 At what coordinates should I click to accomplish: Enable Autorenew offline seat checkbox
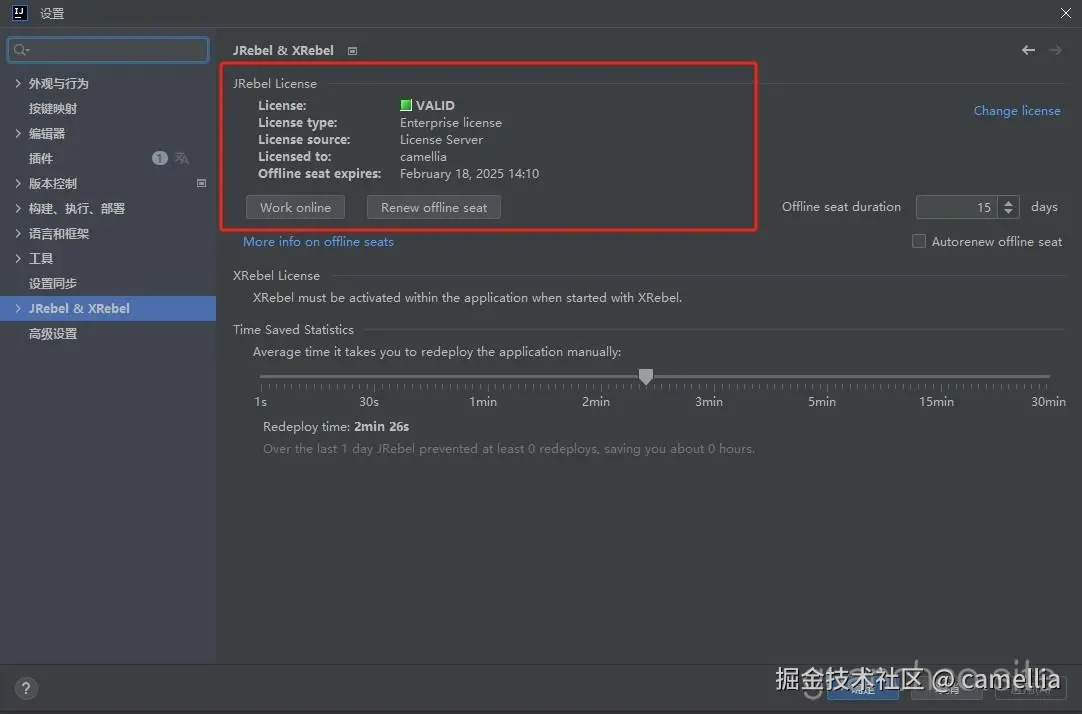point(918,241)
